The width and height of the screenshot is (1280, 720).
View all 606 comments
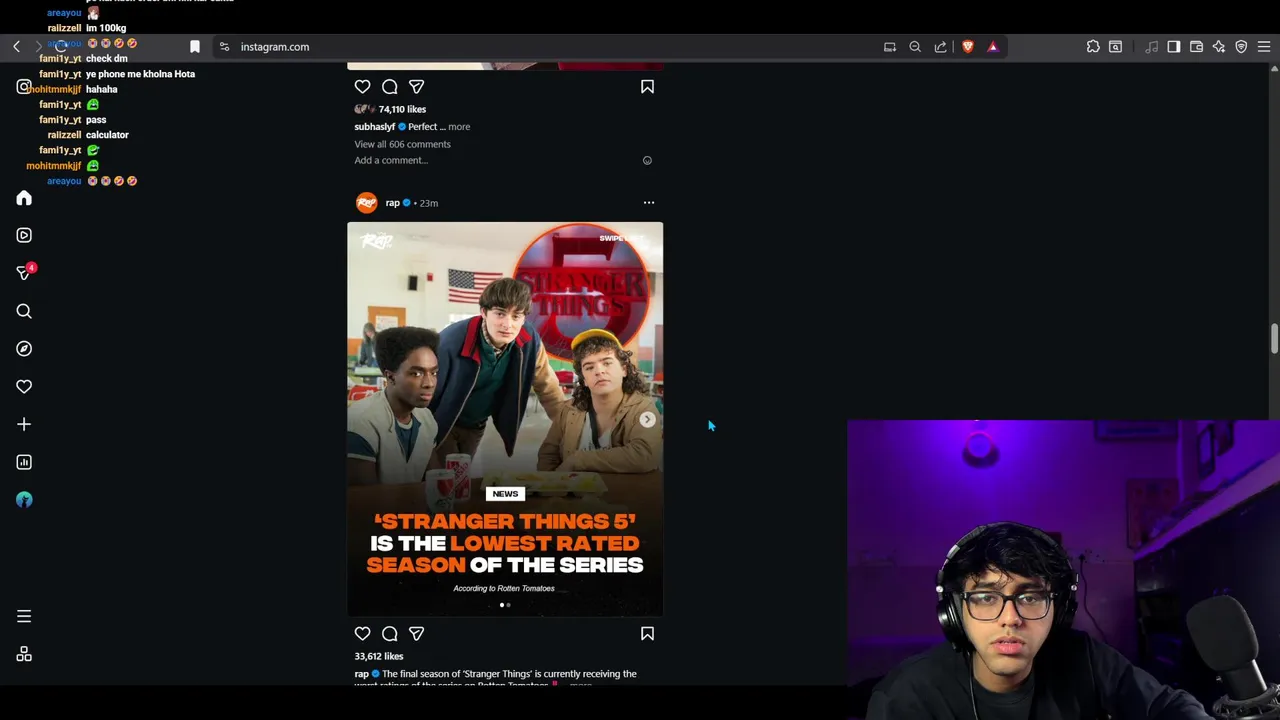coord(402,144)
